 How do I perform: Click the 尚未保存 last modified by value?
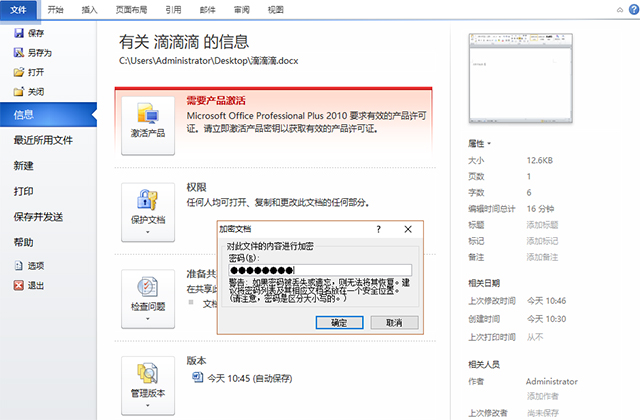543,413
